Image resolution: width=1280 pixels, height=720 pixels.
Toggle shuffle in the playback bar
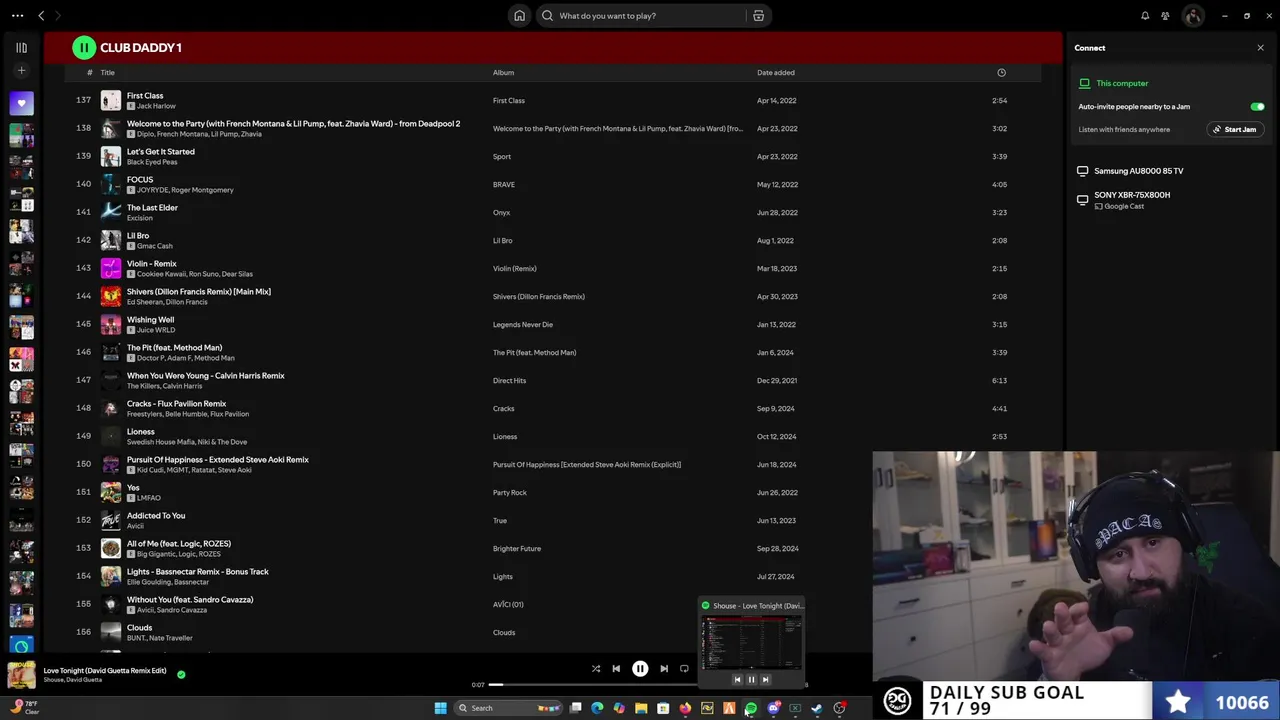[x=596, y=669]
